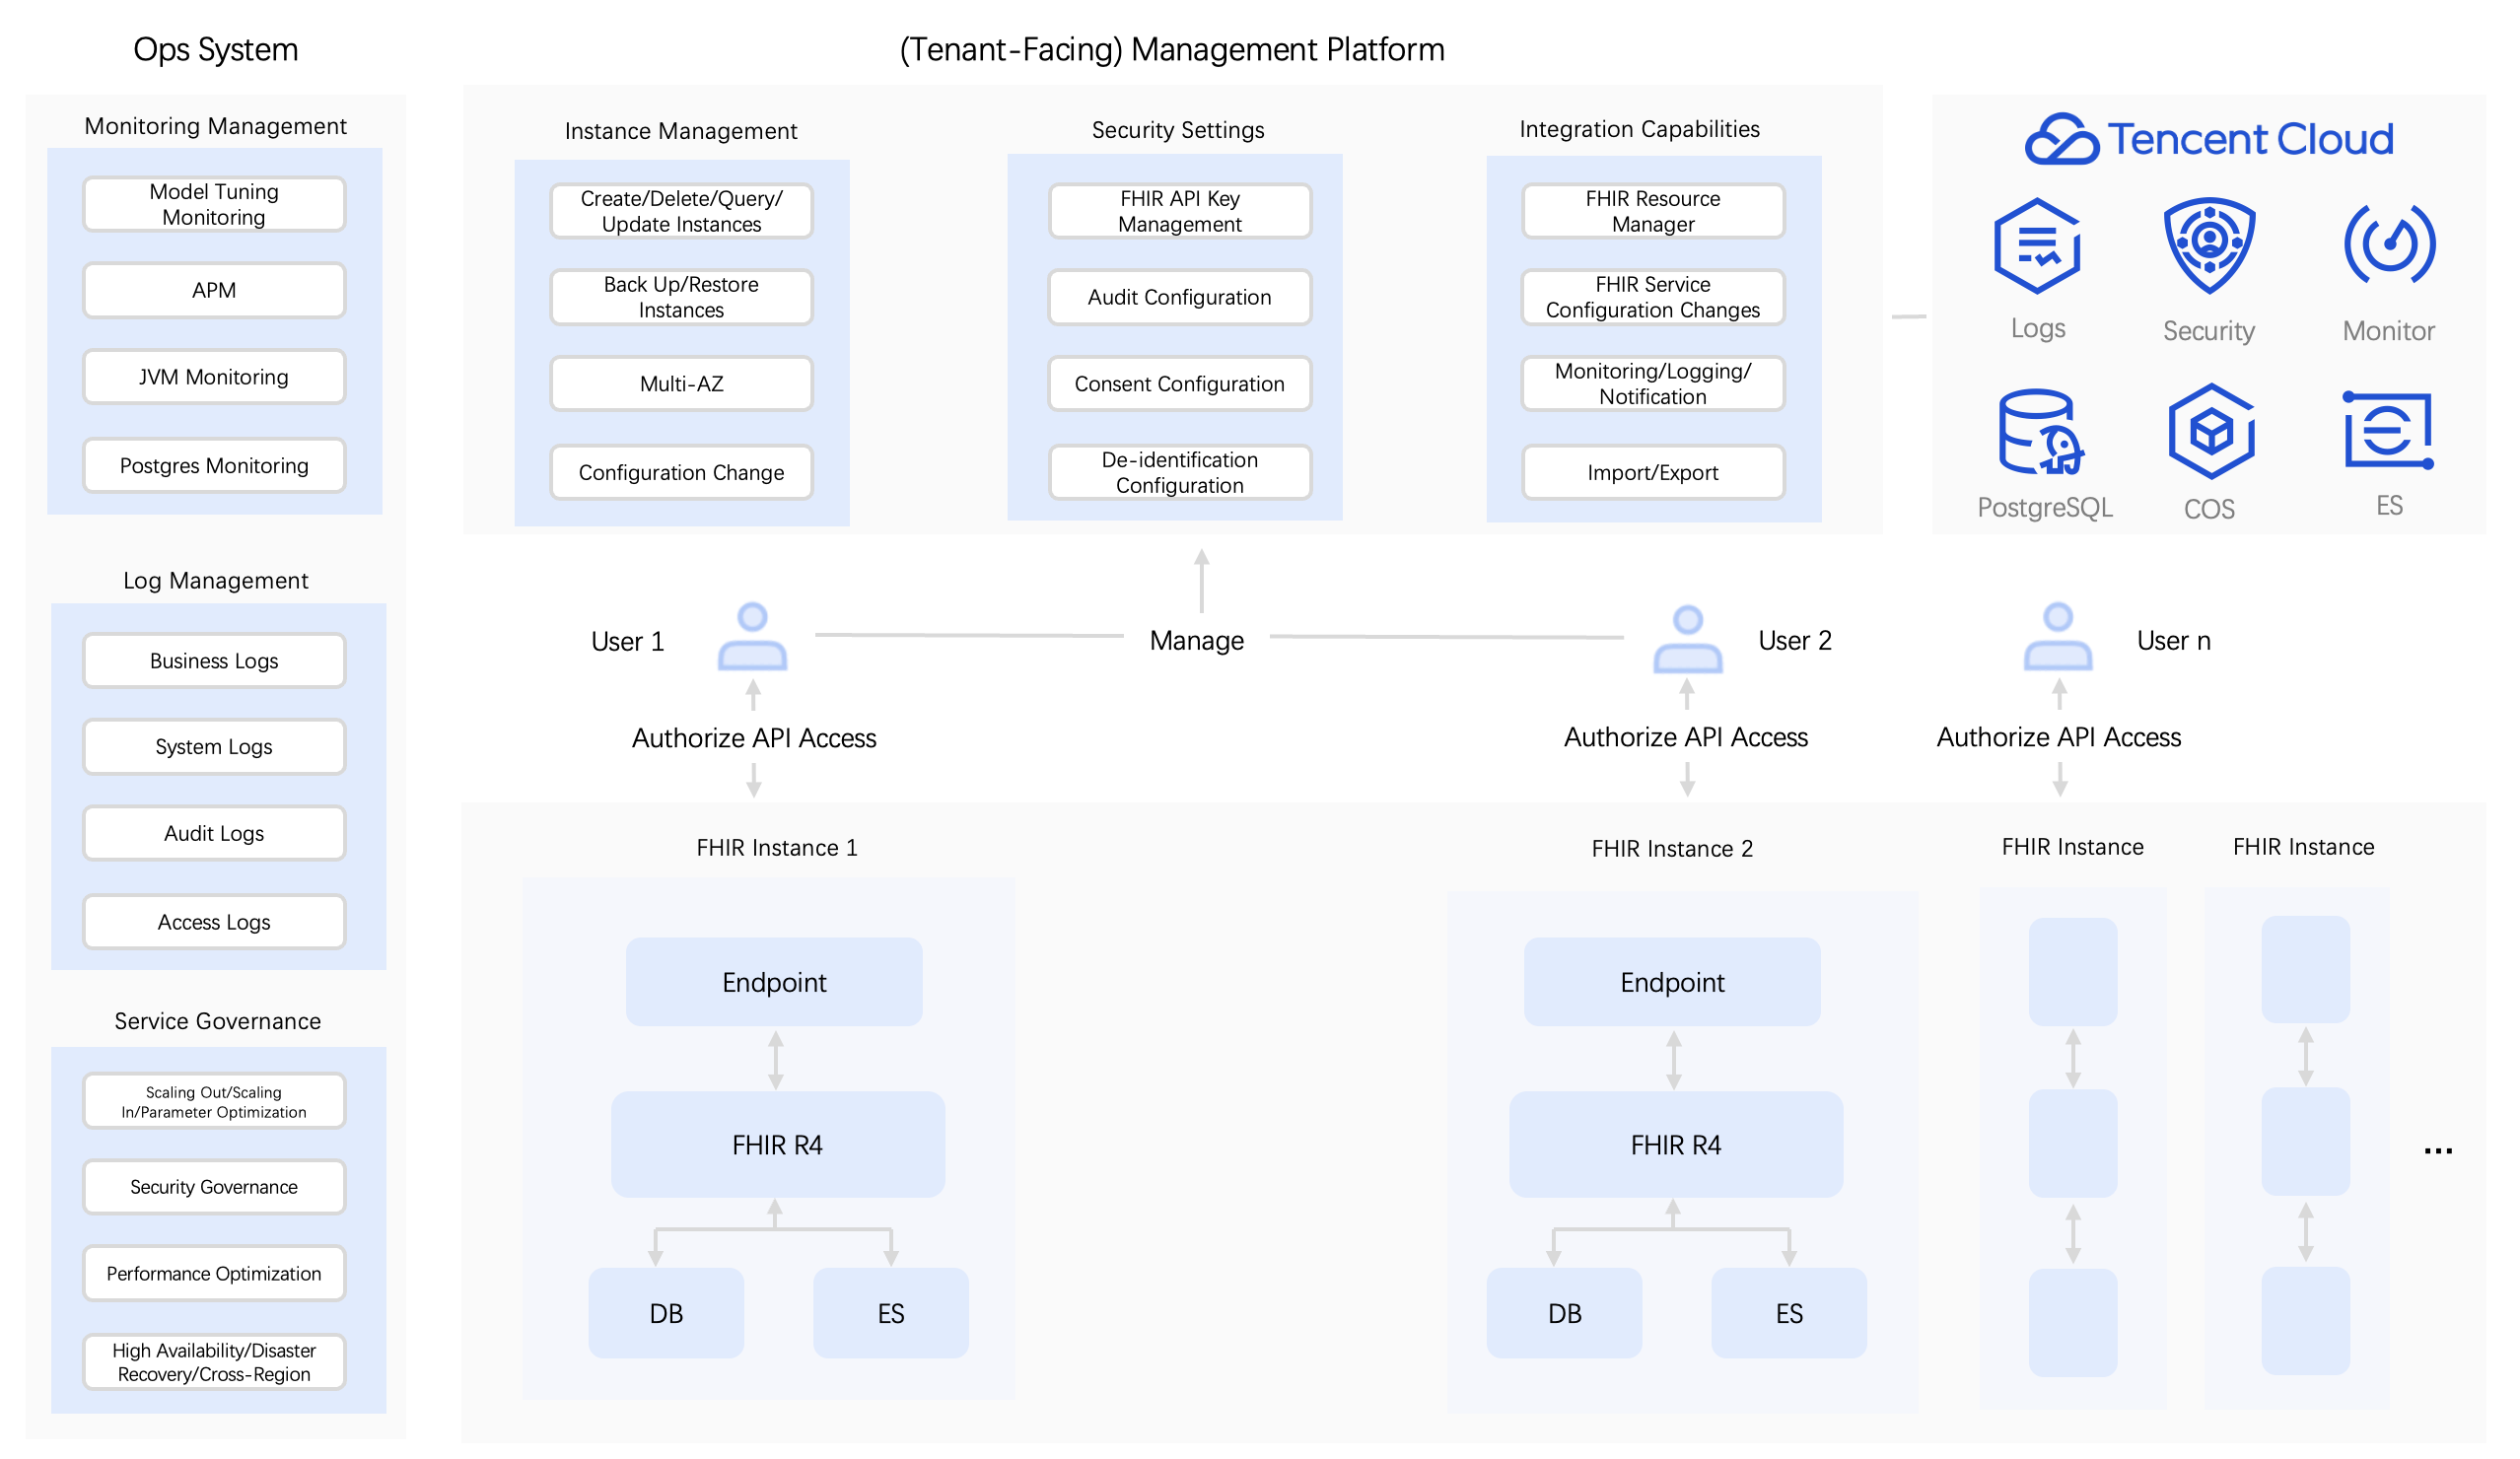Click Endpoint block in FHIR Instance 2
This screenshot has width=2520, height=1459.
point(1672,981)
